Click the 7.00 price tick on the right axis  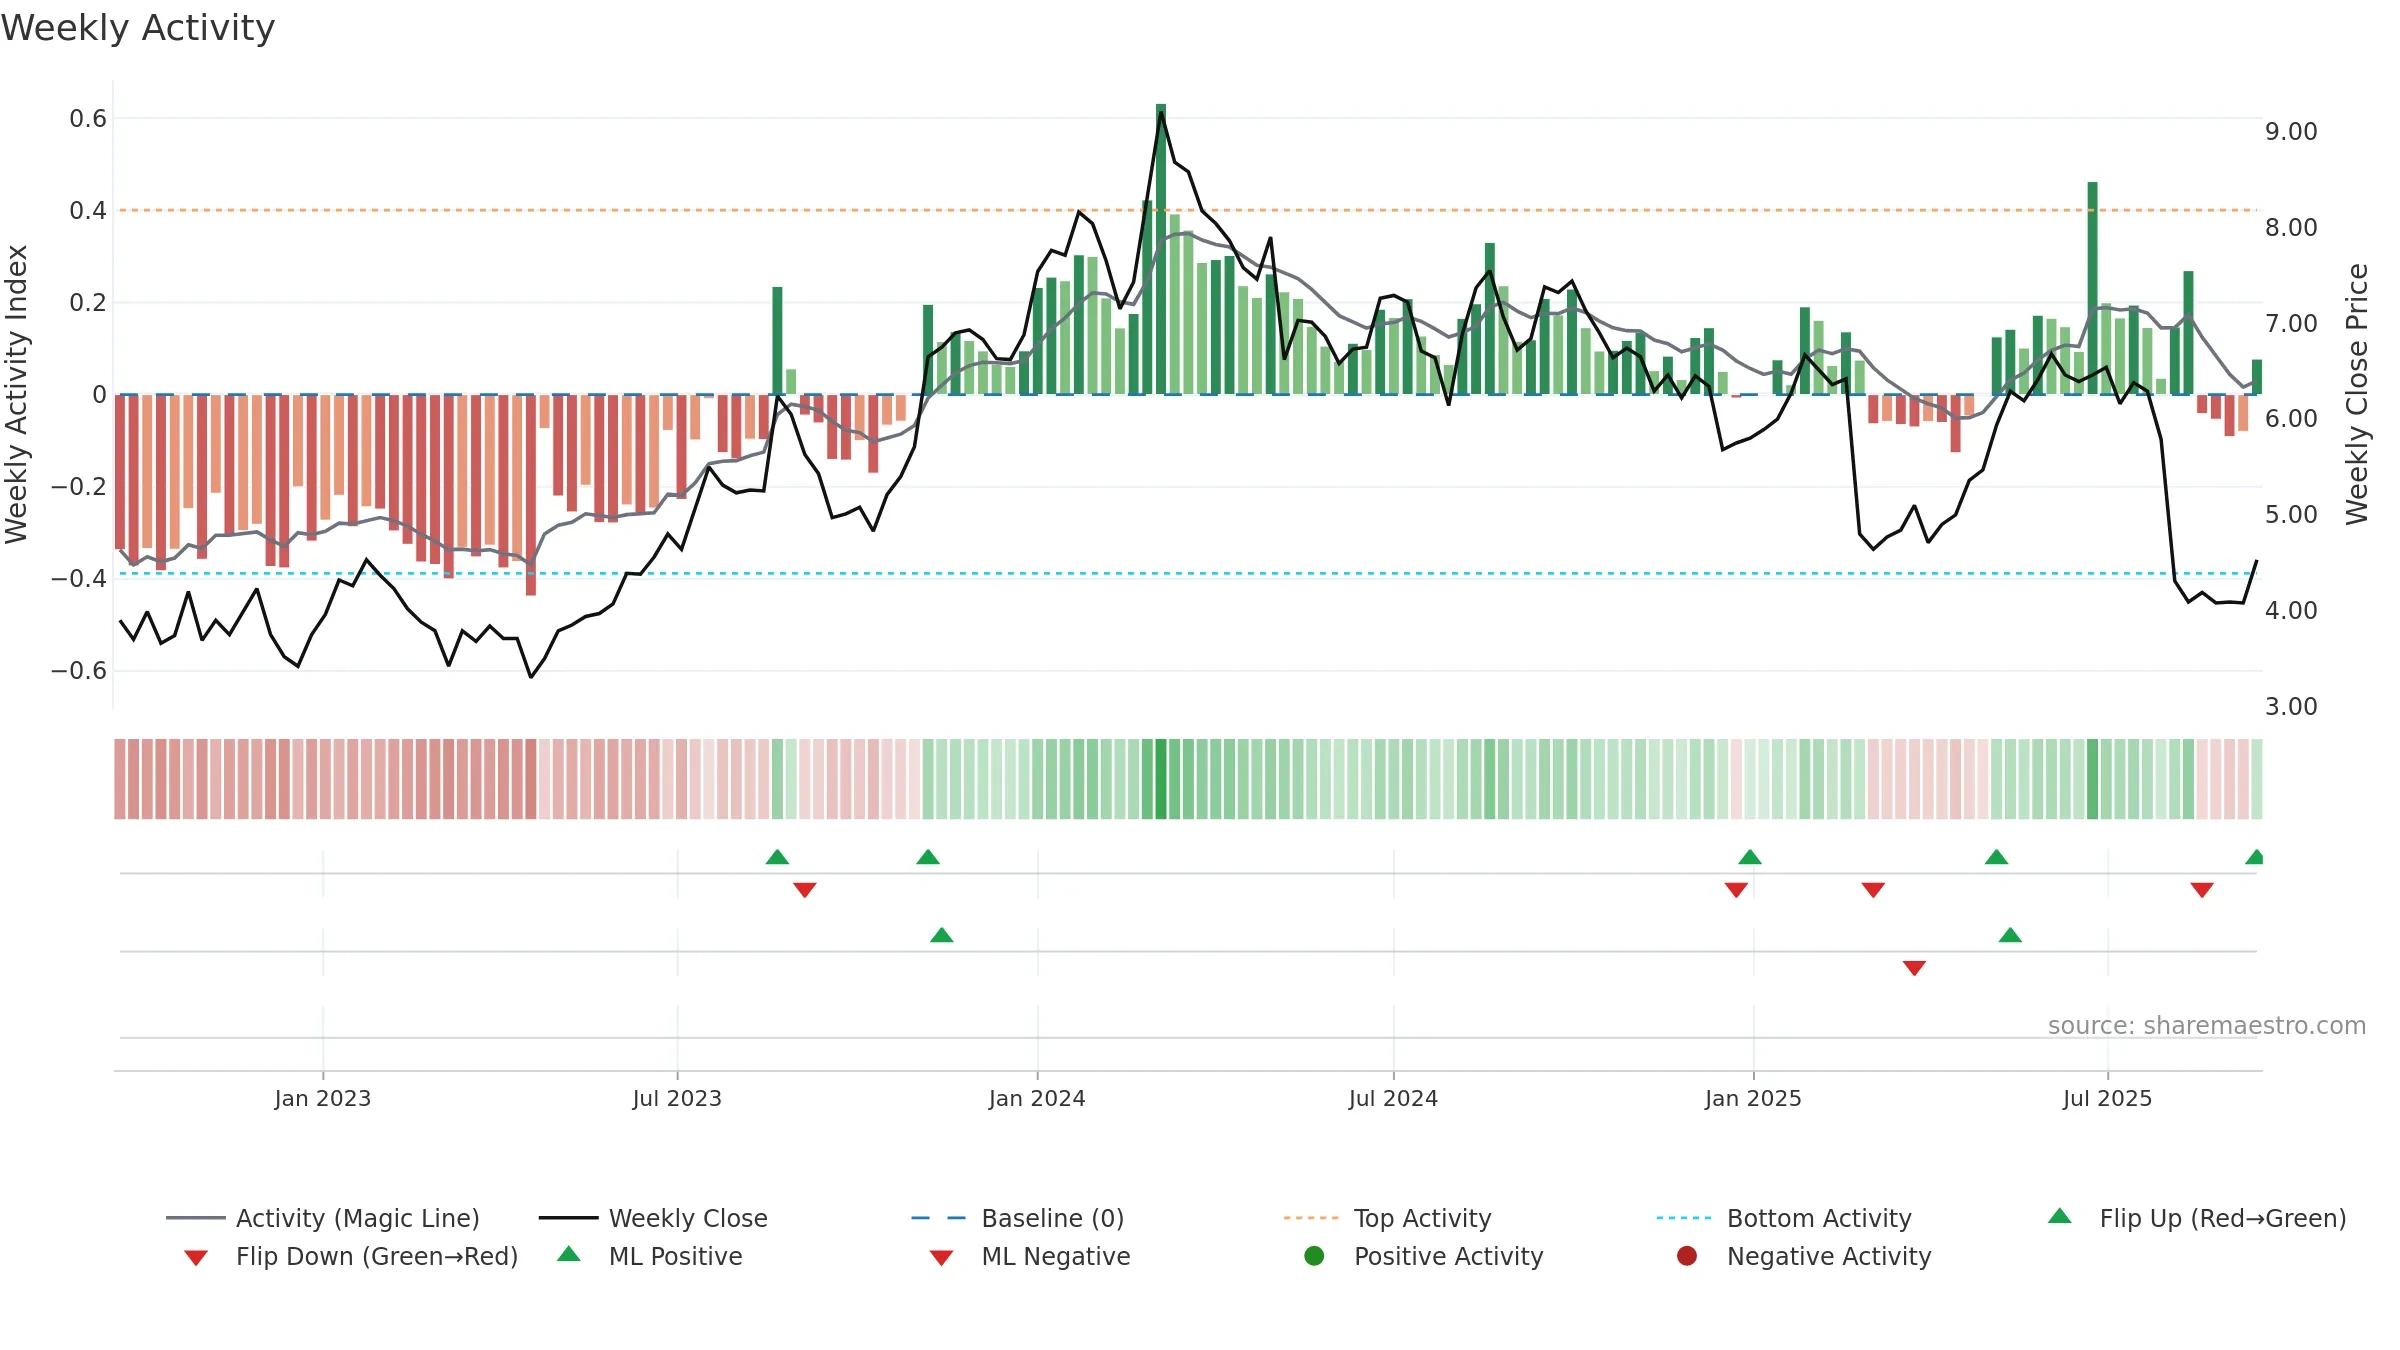click(x=2291, y=324)
